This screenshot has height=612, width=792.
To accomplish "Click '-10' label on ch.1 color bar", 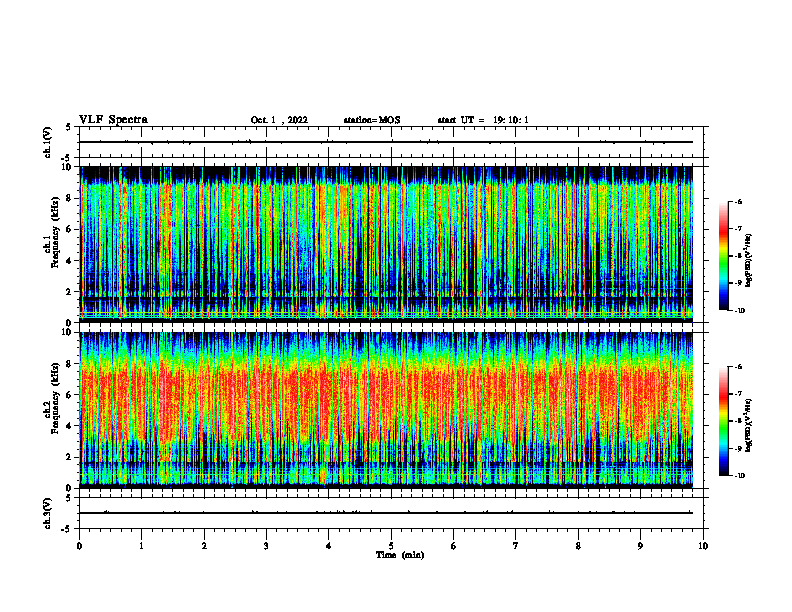I will [x=739, y=310].
